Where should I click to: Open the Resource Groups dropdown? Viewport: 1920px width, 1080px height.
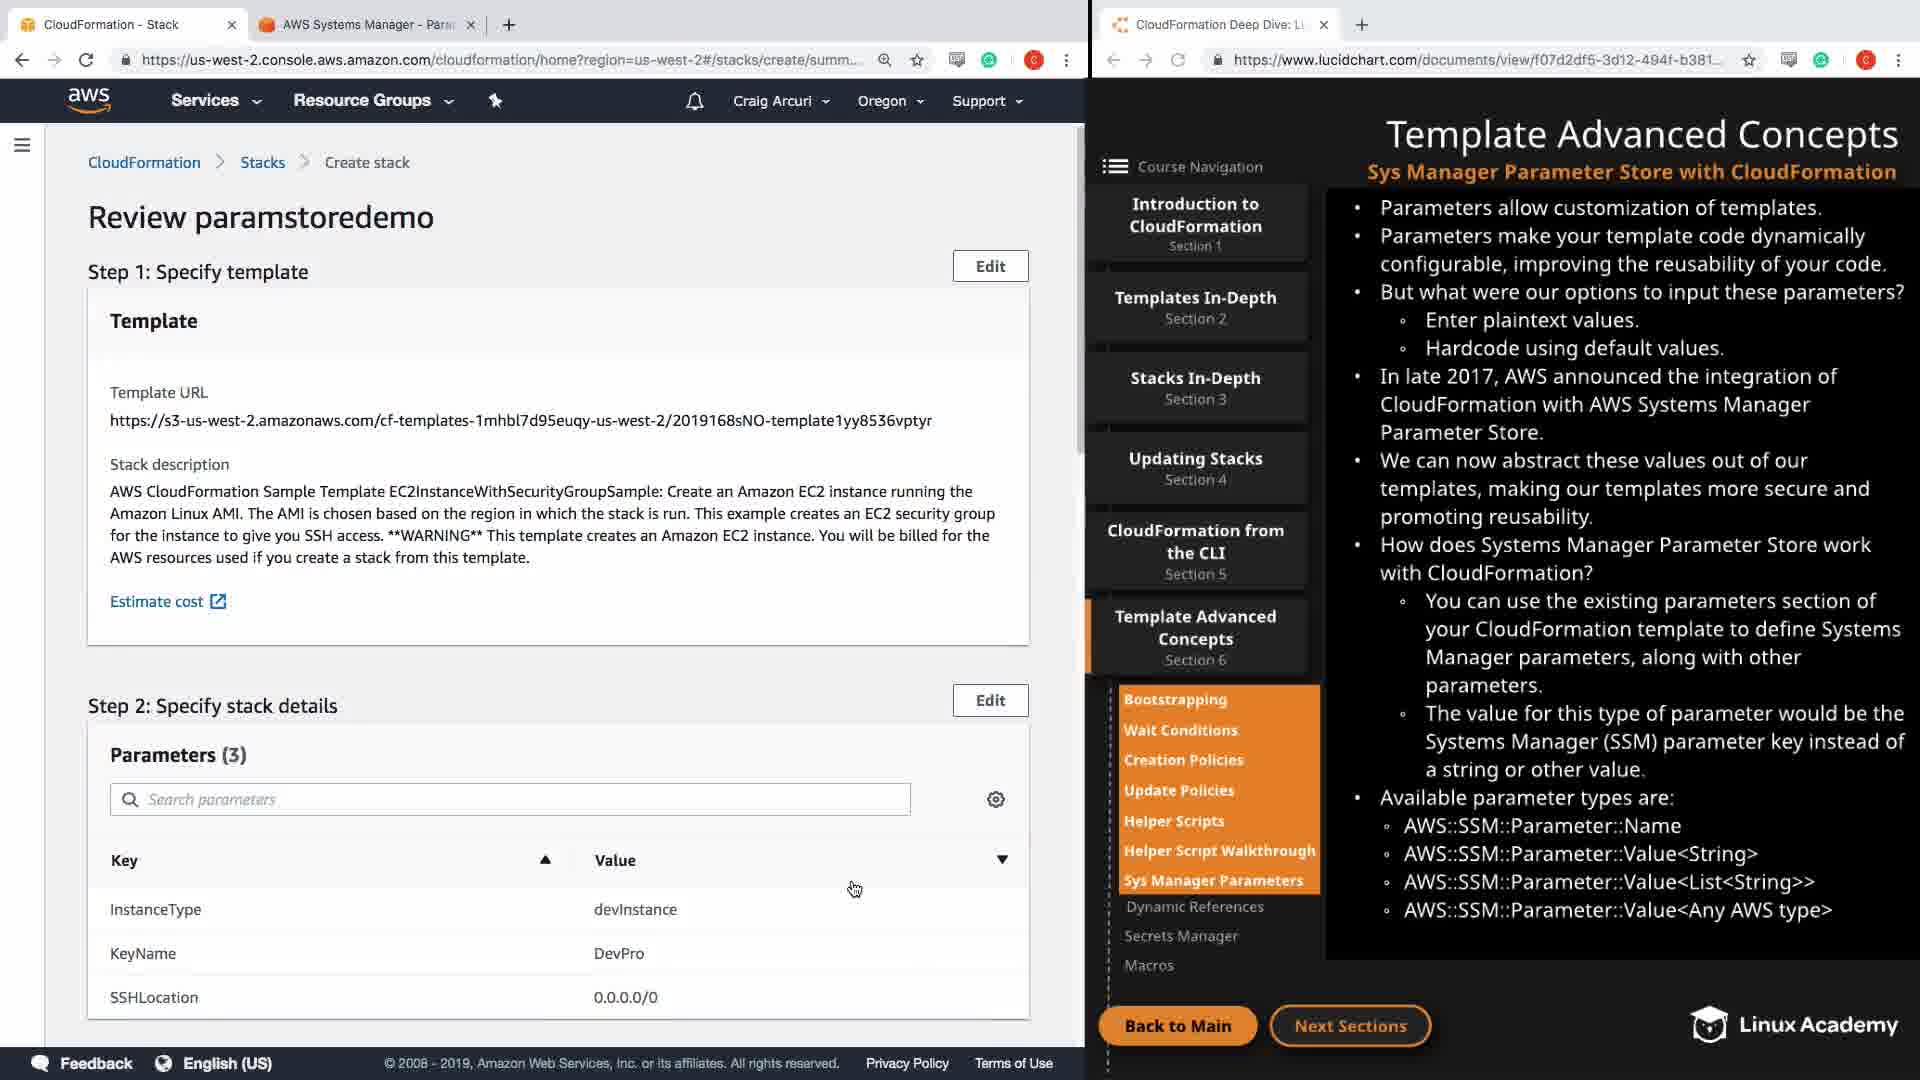[373, 100]
